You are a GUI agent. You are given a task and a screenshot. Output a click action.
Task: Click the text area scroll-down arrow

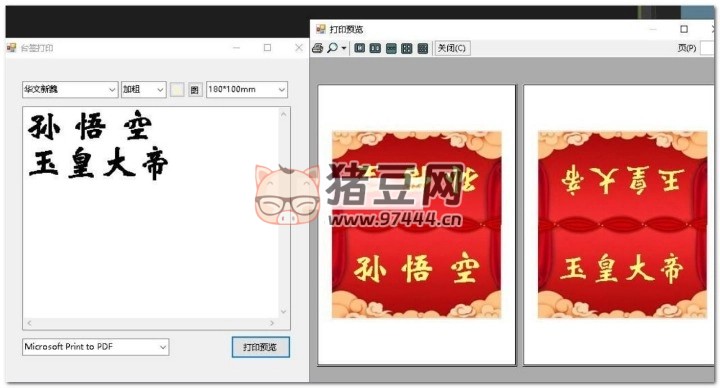[x=284, y=311]
